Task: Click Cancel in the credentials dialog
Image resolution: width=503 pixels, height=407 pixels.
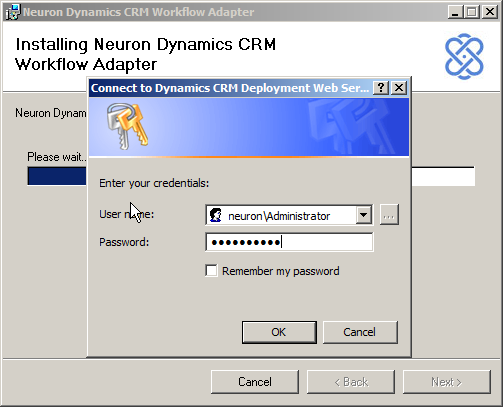Action: [360, 332]
